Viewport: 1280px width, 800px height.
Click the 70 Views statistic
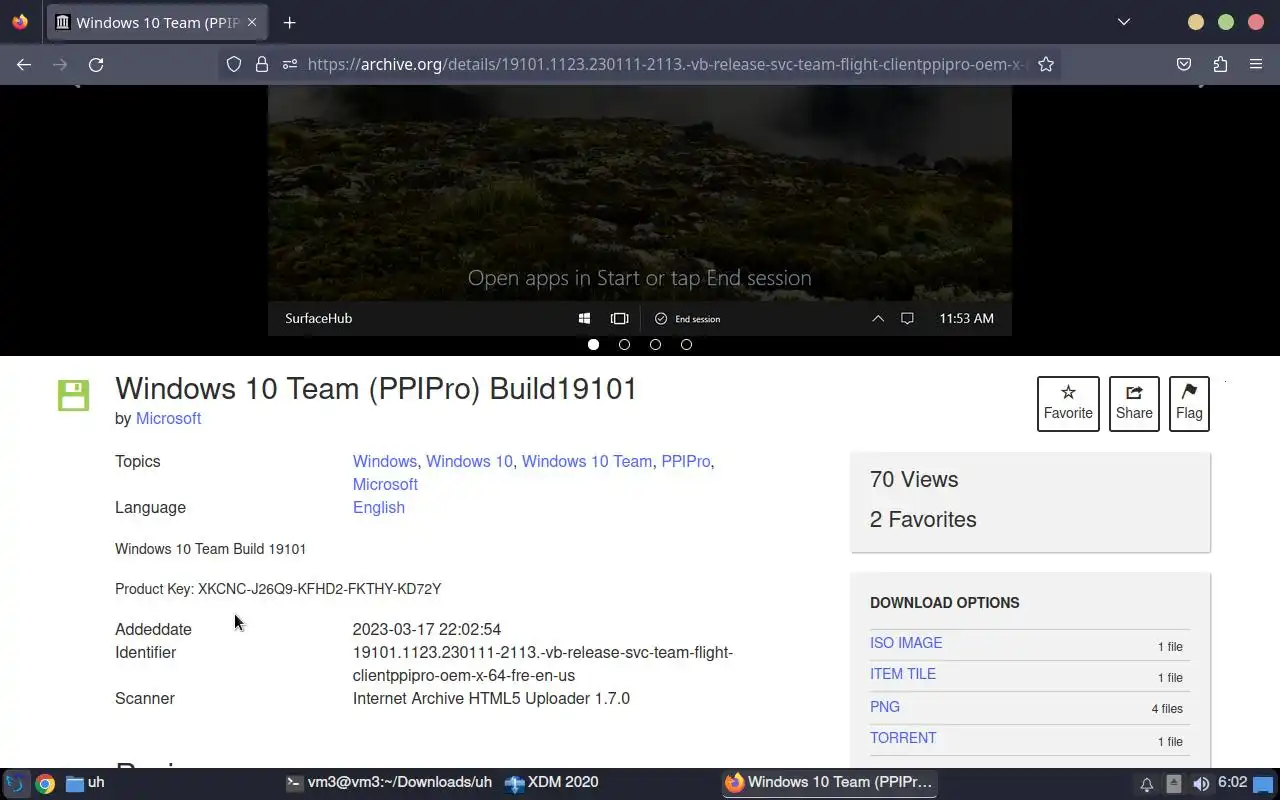(x=914, y=479)
